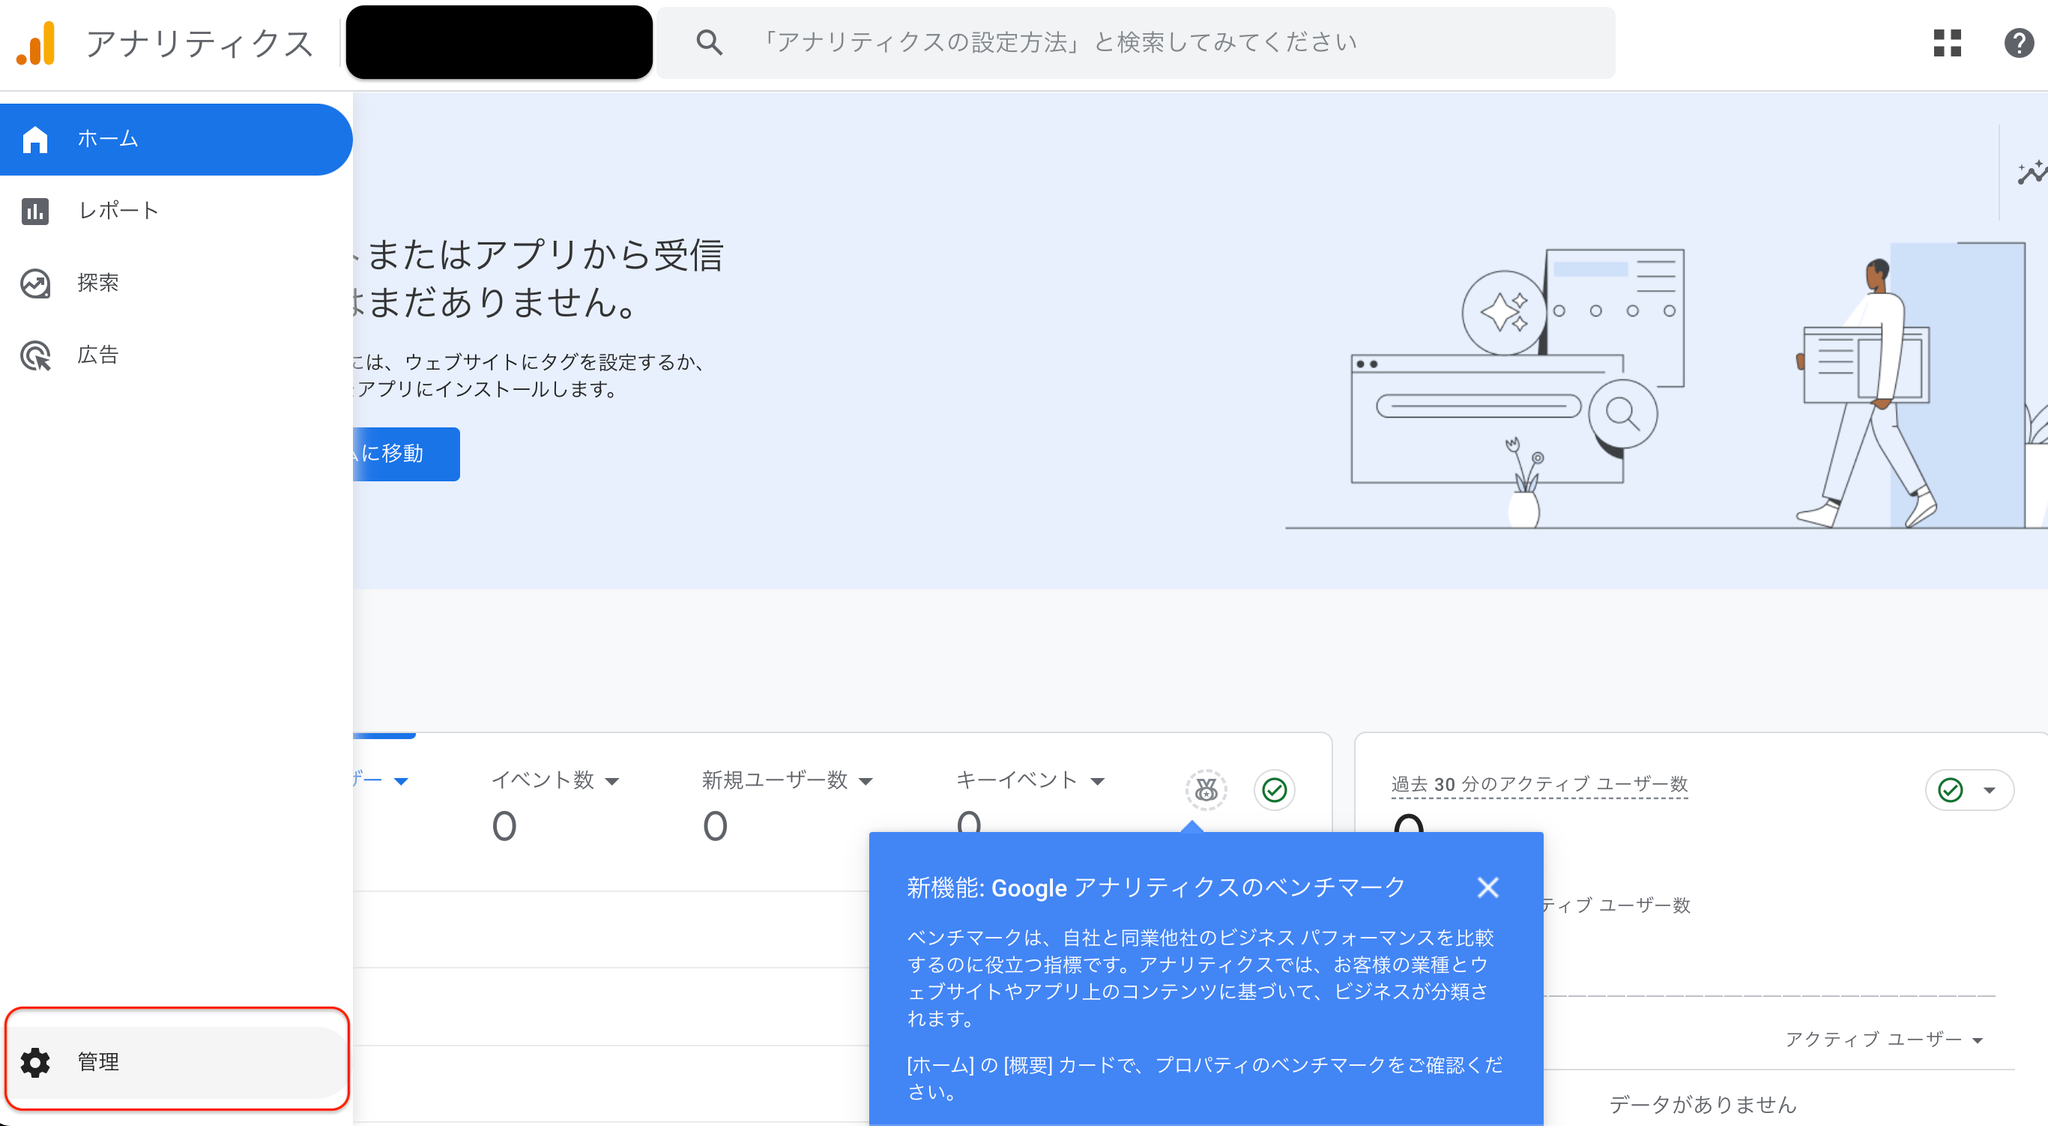
Task: Click the home icon in sidebar
Action: tap(35, 139)
